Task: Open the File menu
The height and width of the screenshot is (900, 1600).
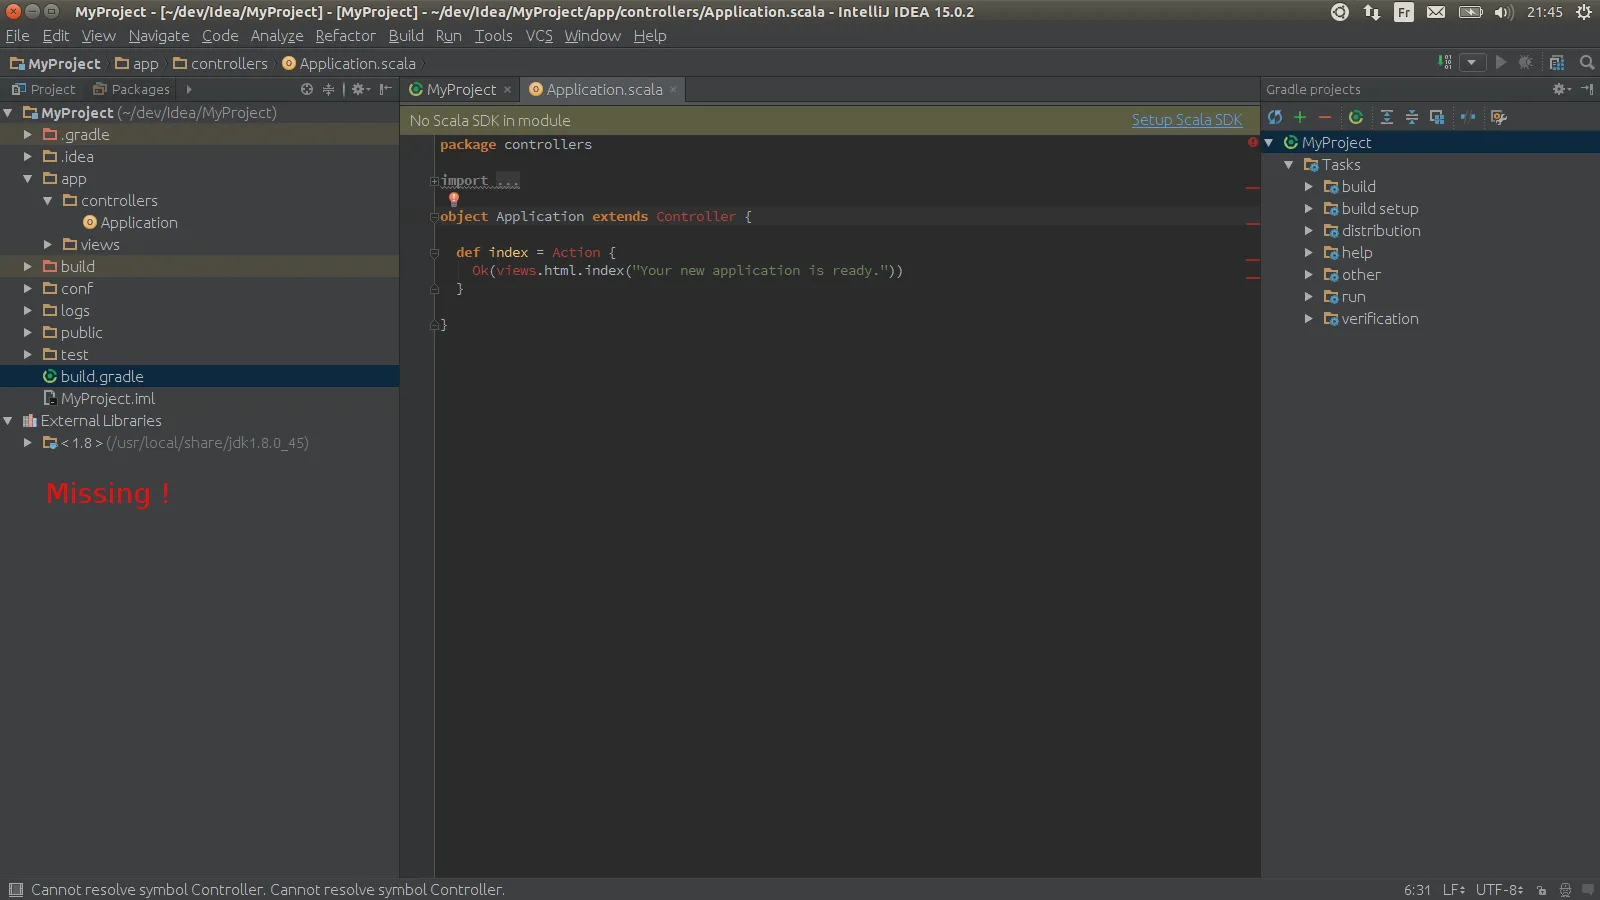Action: 17,36
